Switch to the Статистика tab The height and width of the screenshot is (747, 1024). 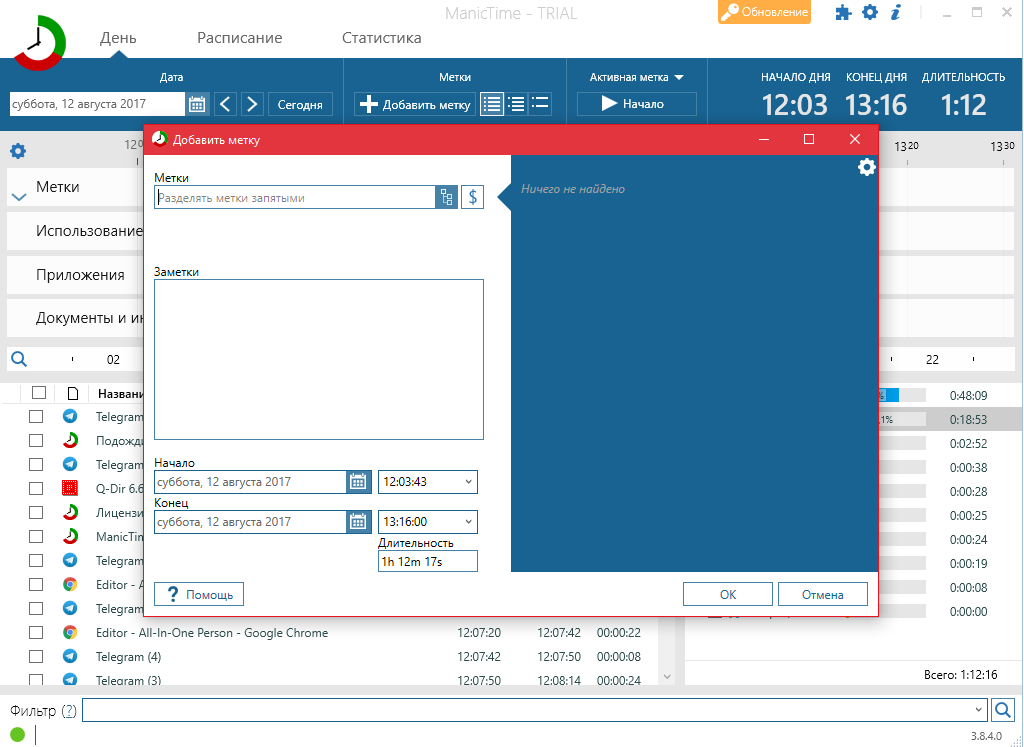pos(381,38)
